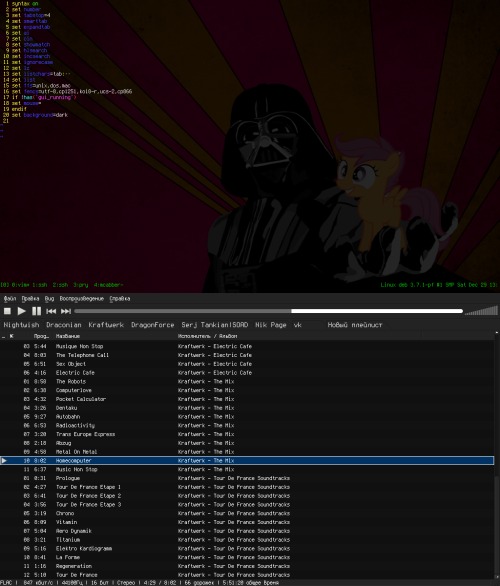The image size is (500, 586).
Task: Select the track Radioactivity
Action: (247, 425)
